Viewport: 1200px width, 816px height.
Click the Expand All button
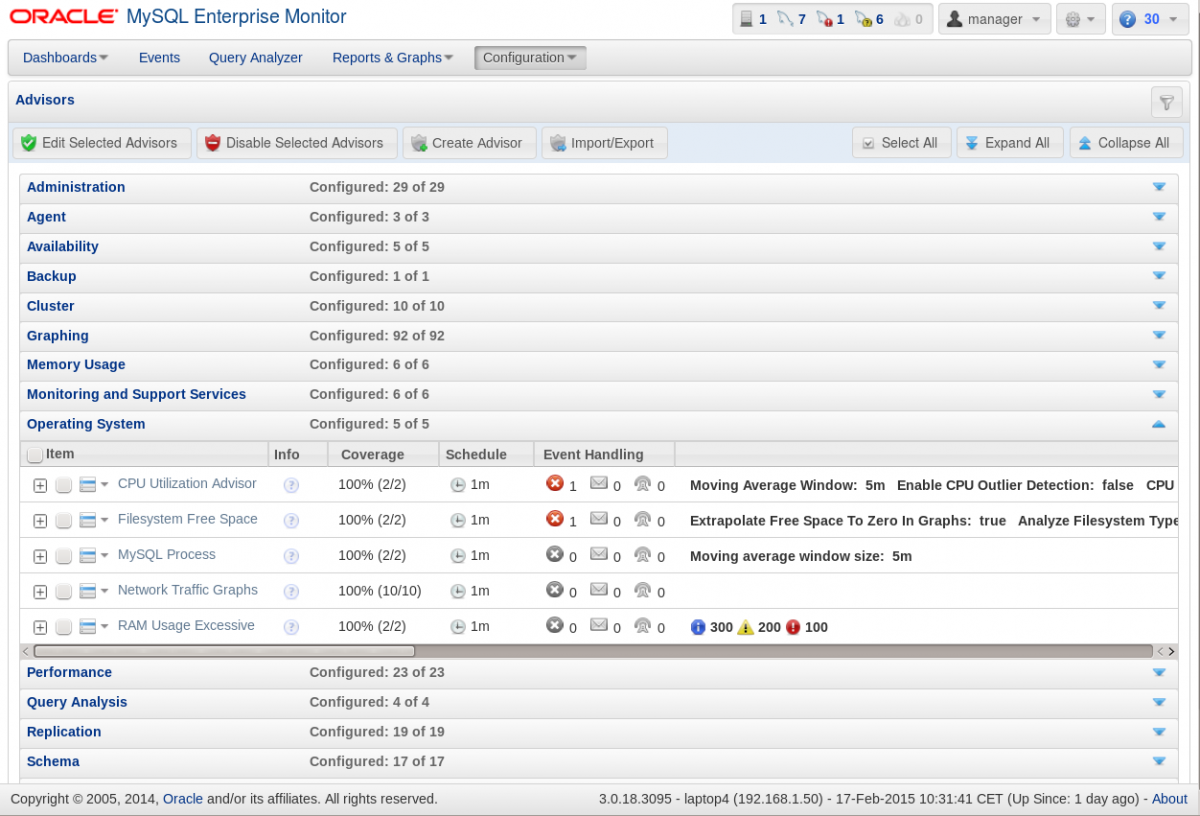click(1009, 143)
